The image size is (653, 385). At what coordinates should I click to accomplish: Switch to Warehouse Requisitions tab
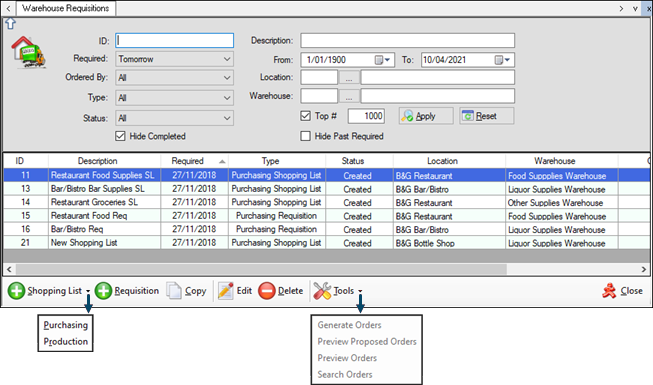[x=66, y=8]
